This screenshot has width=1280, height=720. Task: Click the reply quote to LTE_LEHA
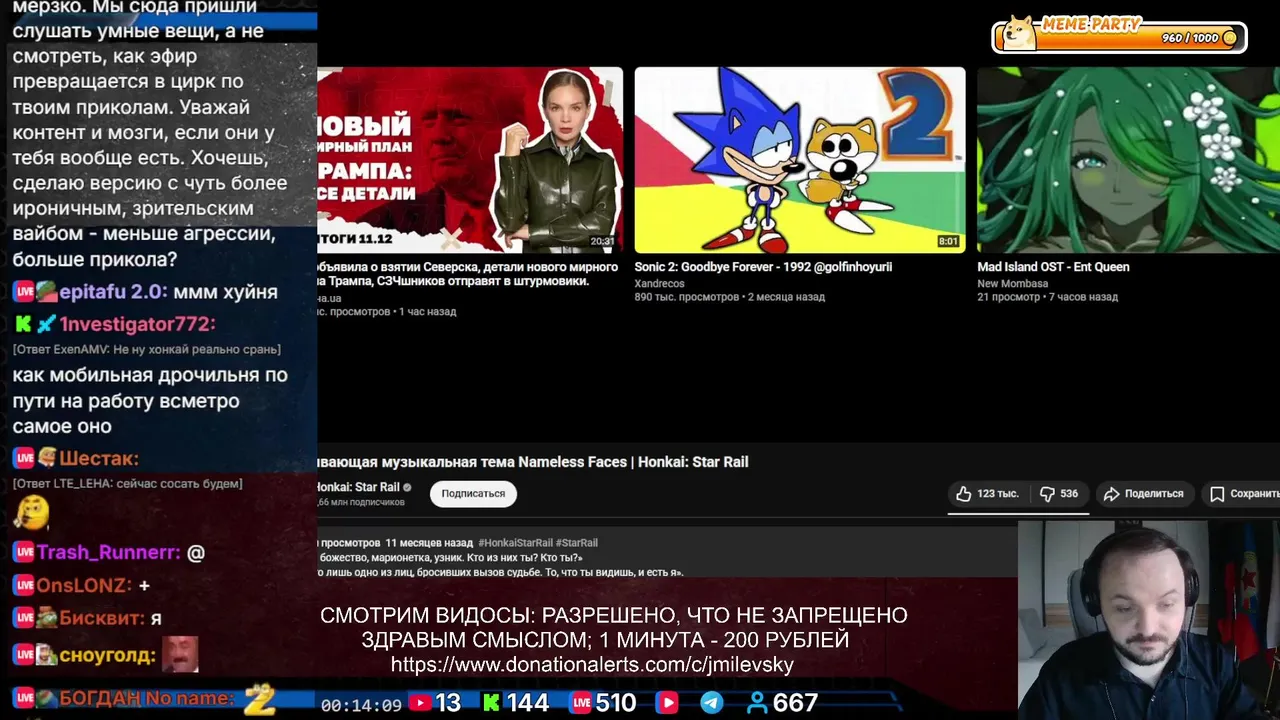(127, 483)
